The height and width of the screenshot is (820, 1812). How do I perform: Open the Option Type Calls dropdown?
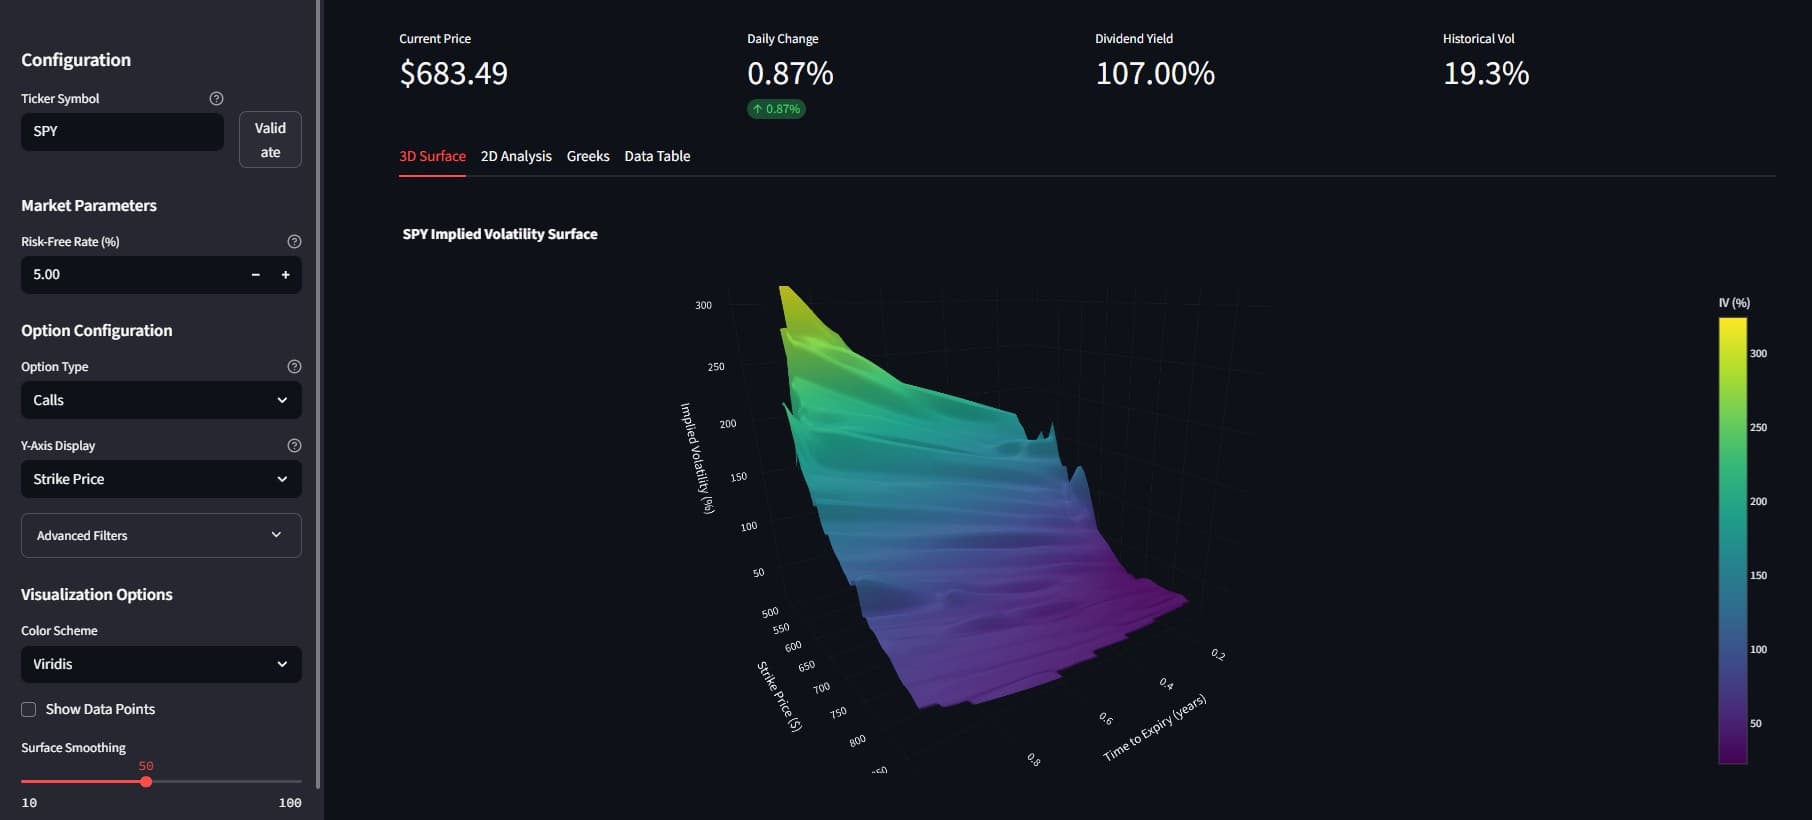[161, 400]
